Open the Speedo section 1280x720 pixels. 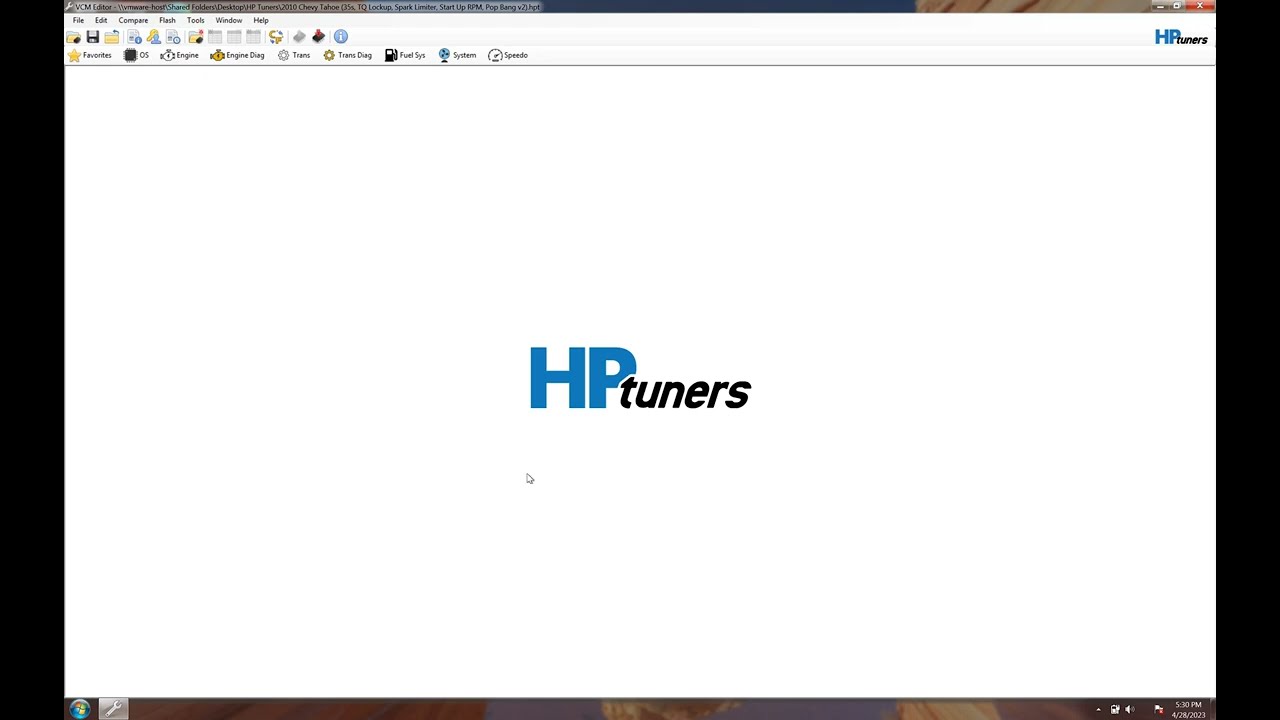[x=508, y=55]
